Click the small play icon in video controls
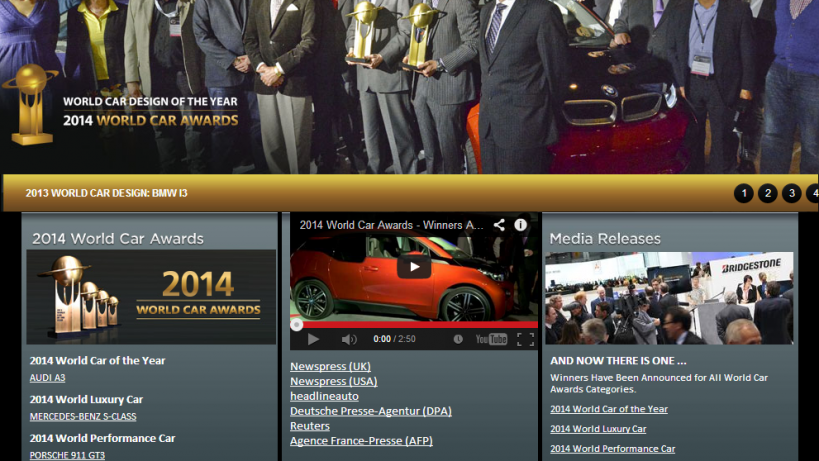Image resolution: width=819 pixels, height=461 pixels. pyautogui.click(x=313, y=339)
